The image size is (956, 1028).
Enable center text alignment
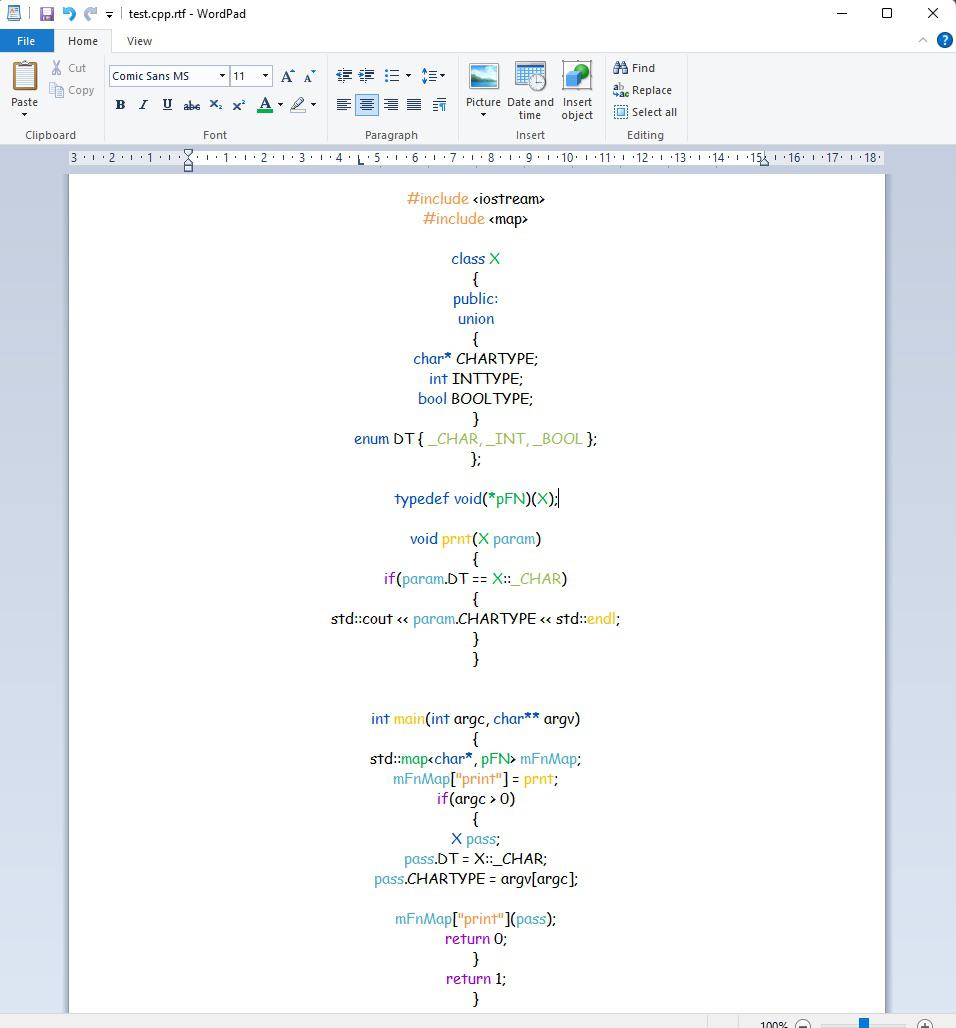(367, 105)
